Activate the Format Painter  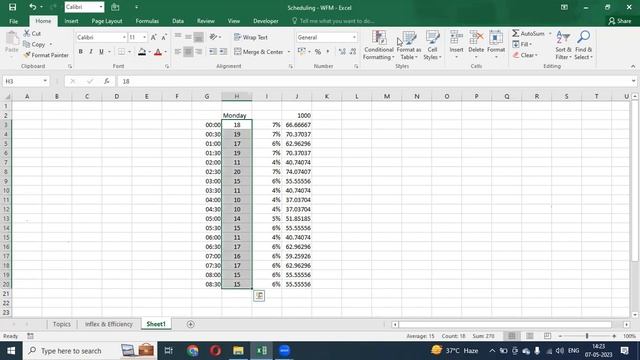46,55
